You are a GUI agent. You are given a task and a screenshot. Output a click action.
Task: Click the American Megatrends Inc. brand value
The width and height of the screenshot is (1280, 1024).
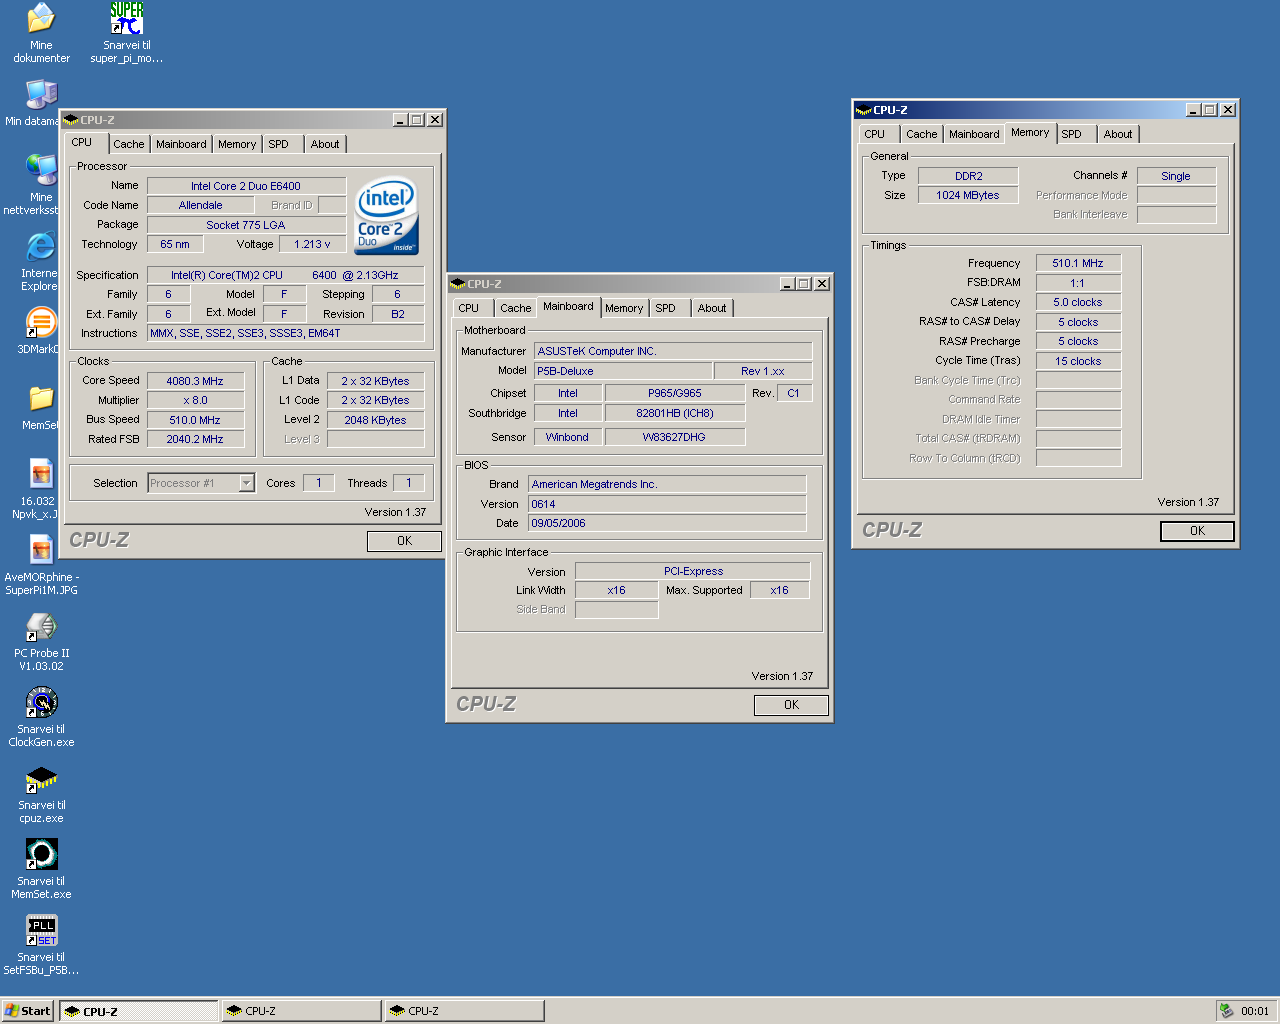click(x=667, y=484)
